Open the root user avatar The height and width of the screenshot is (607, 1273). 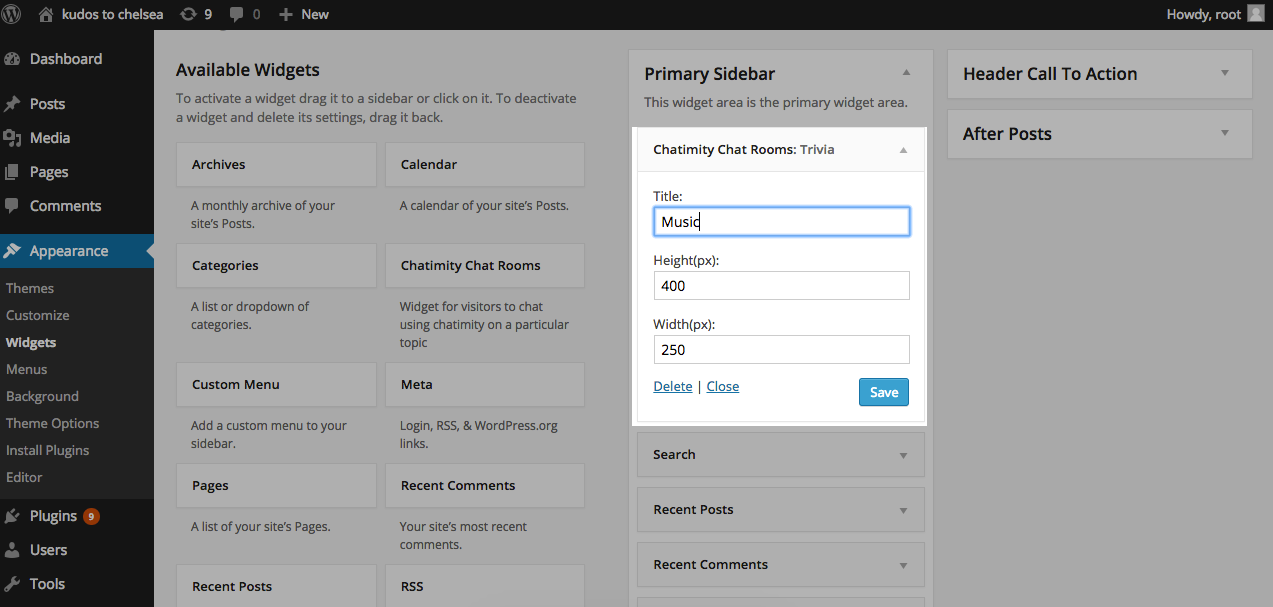click(1256, 14)
